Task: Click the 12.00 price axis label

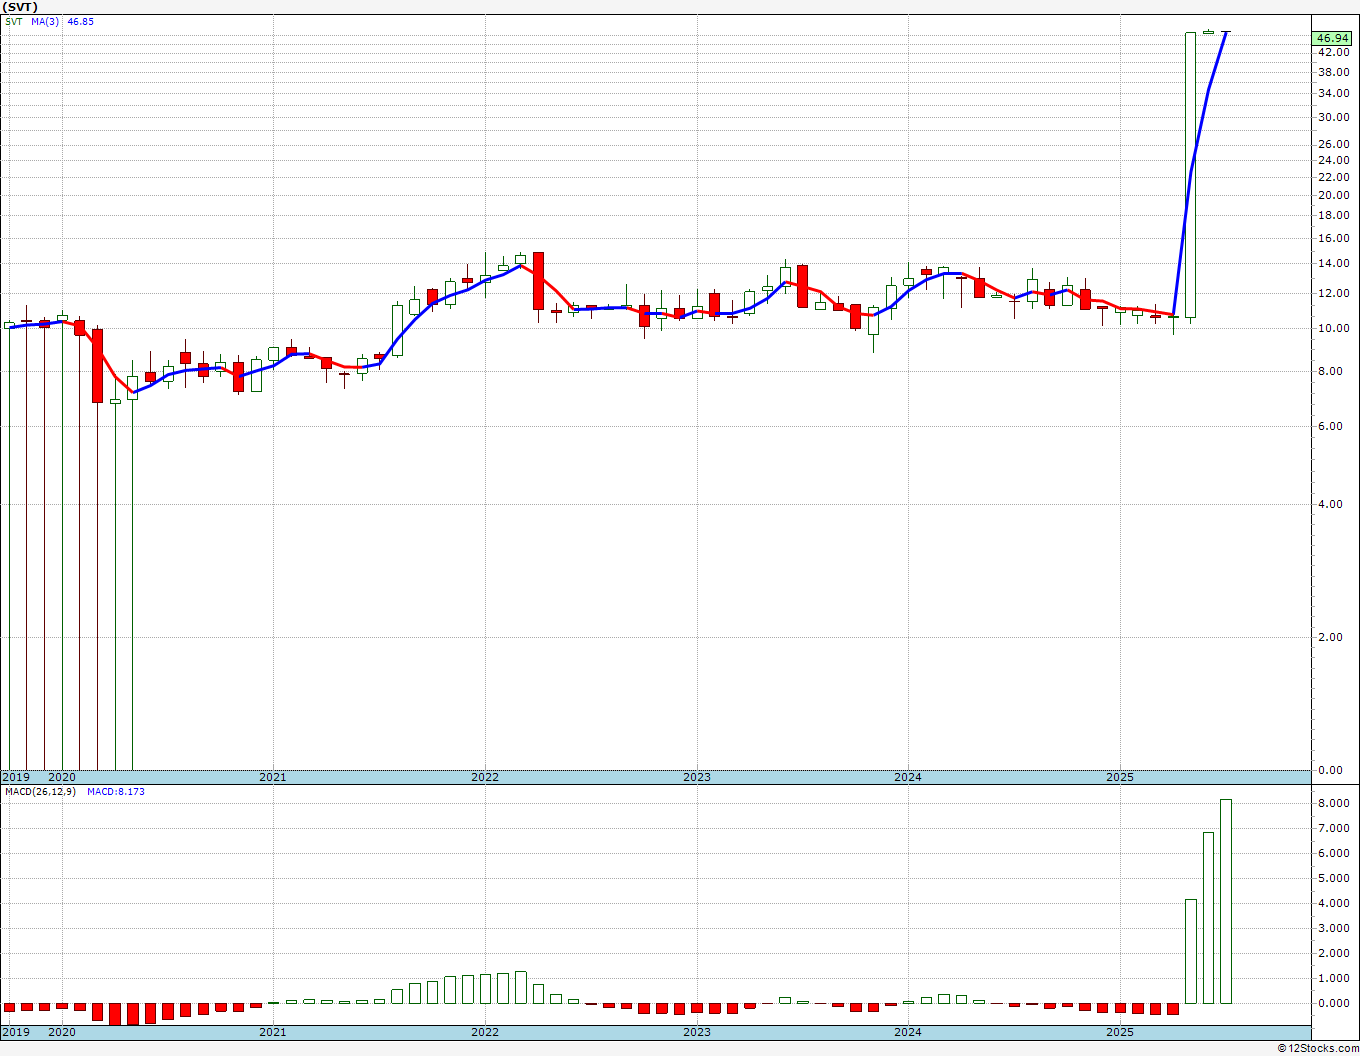Action: pos(1332,294)
